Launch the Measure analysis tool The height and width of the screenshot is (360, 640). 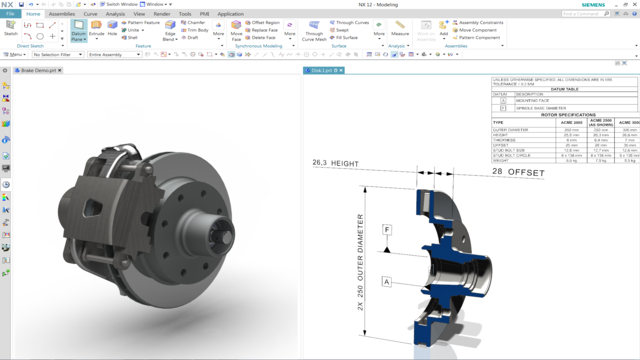coord(400,25)
